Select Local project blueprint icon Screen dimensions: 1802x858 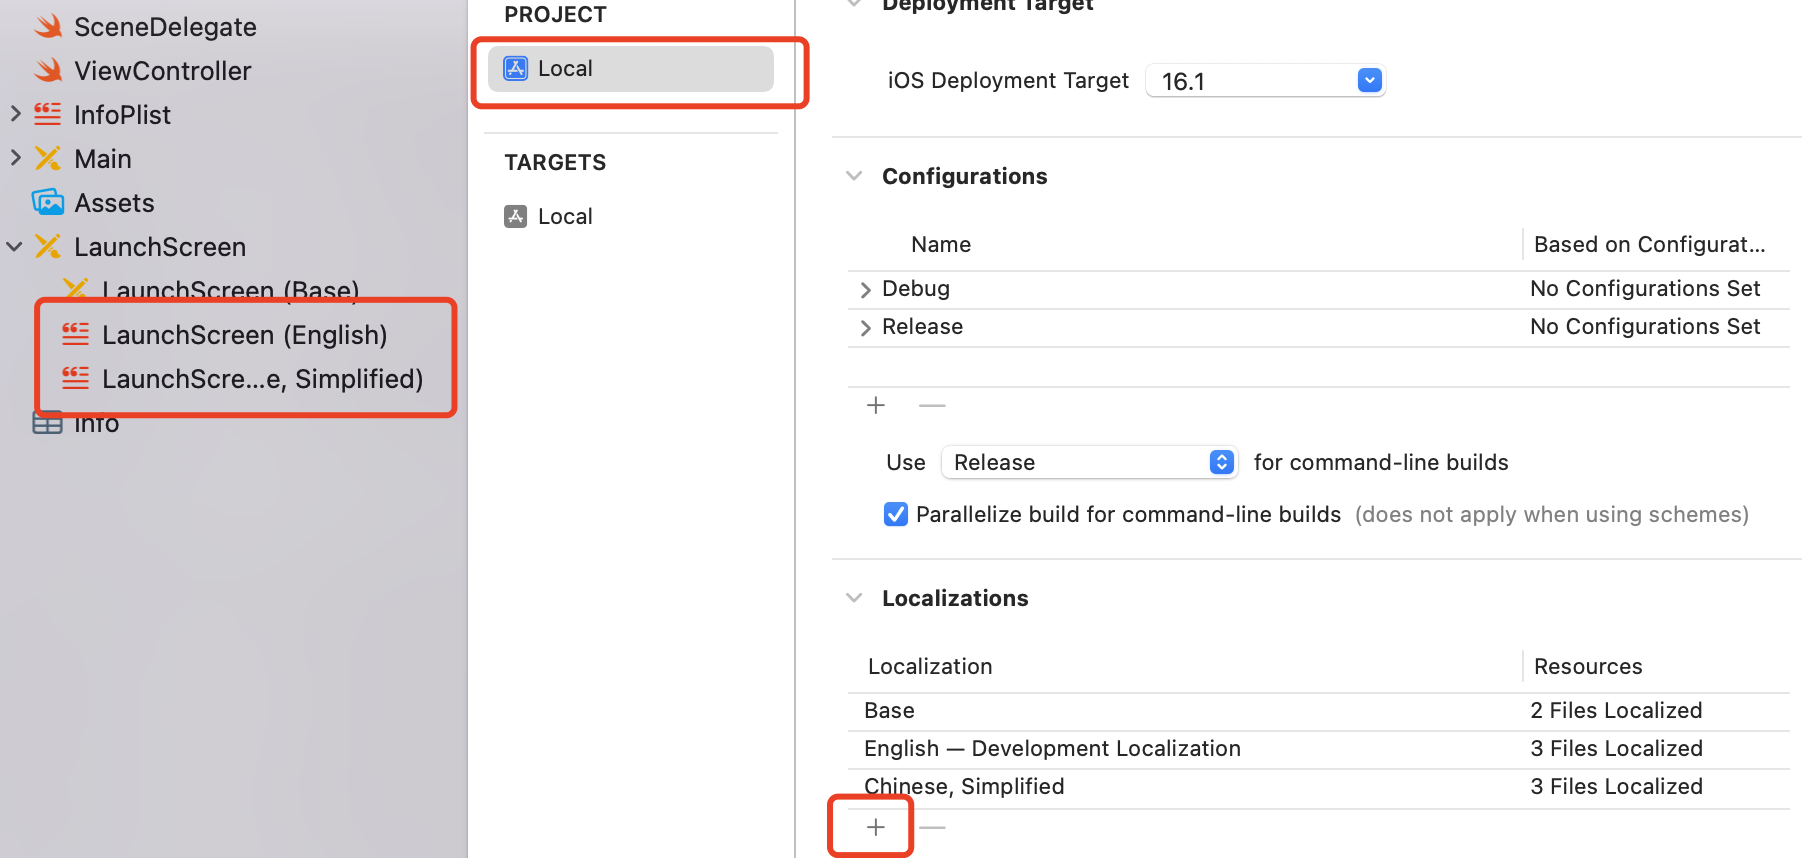pos(515,69)
